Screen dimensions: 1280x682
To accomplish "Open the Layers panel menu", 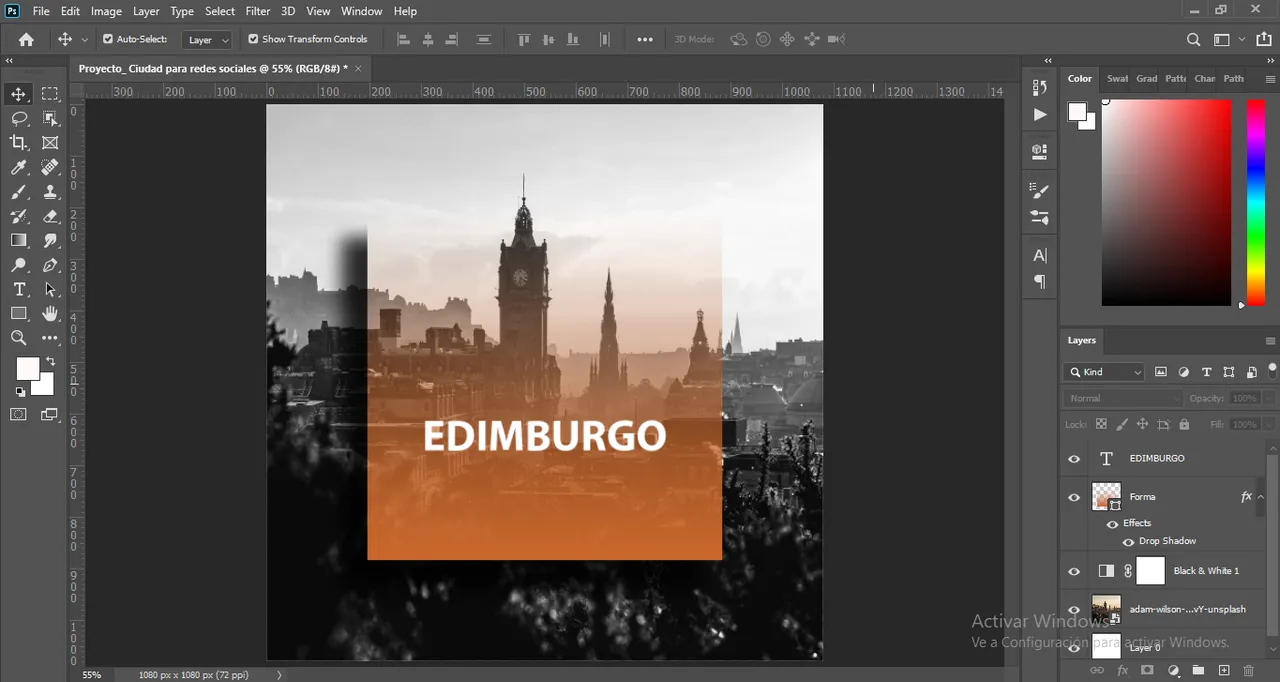I will [1270, 341].
